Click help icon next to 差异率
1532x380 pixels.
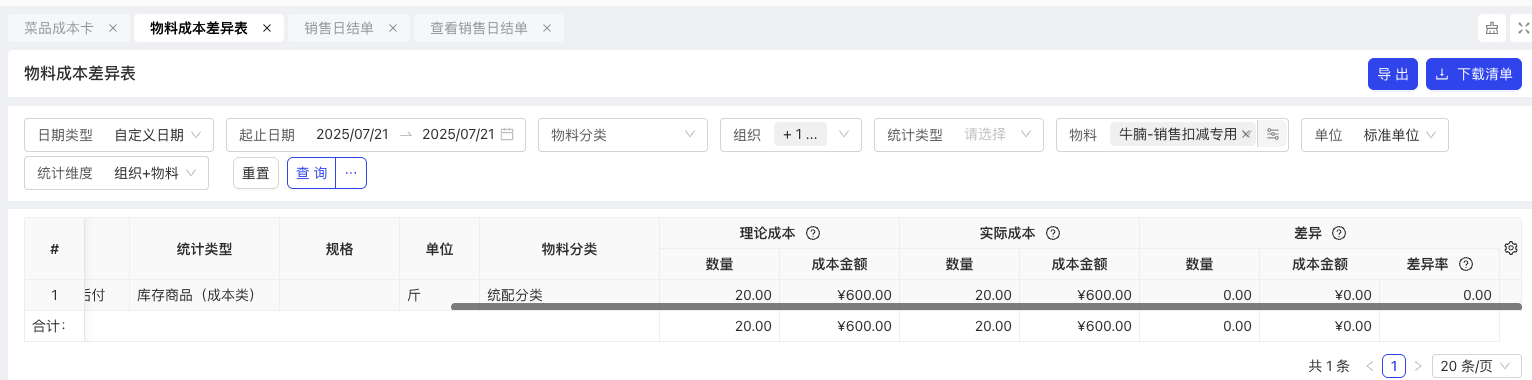click(1466, 264)
